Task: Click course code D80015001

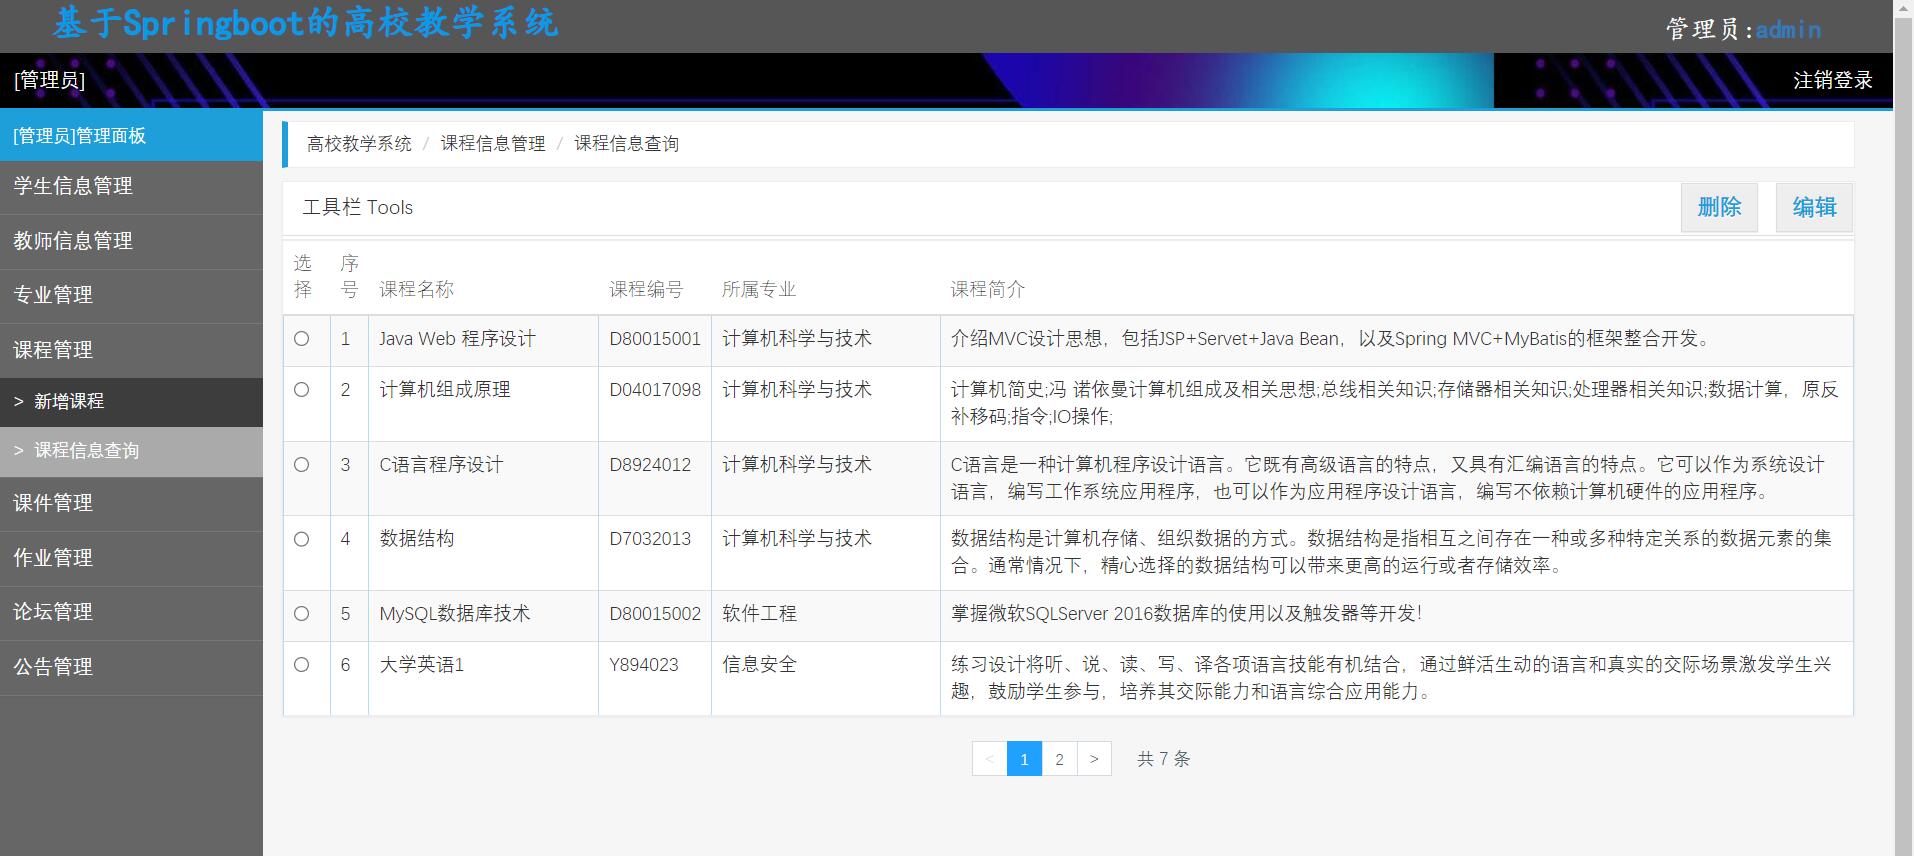Action: pyautogui.click(x=655, y=339)
